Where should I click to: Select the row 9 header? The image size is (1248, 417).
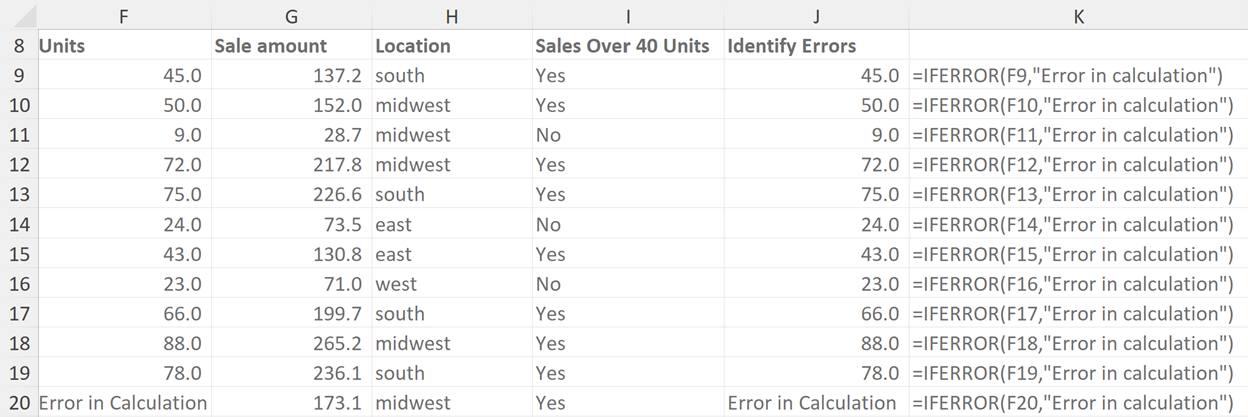18,75
